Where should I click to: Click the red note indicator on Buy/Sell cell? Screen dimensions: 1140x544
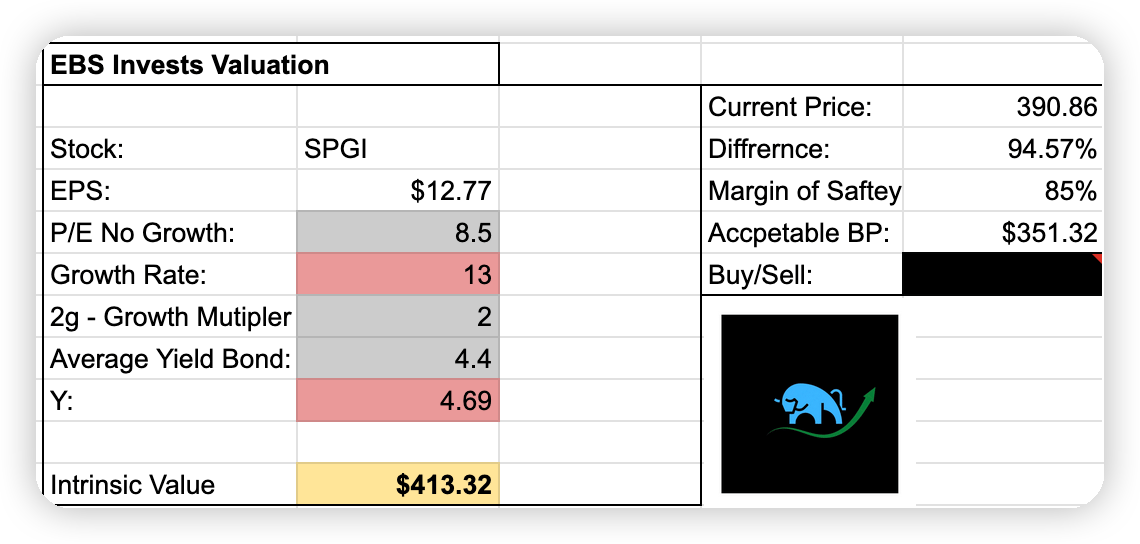pyautogui.click(x=1097, y=258)
